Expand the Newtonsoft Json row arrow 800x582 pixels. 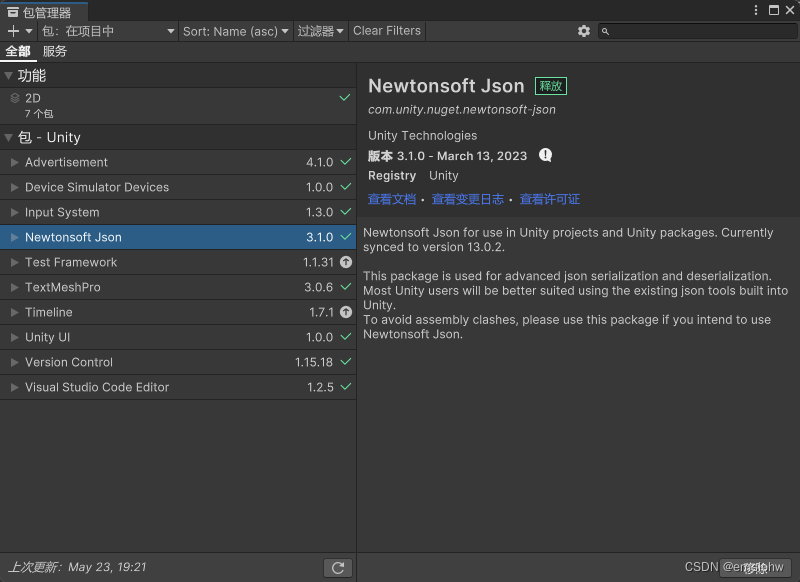14,237
